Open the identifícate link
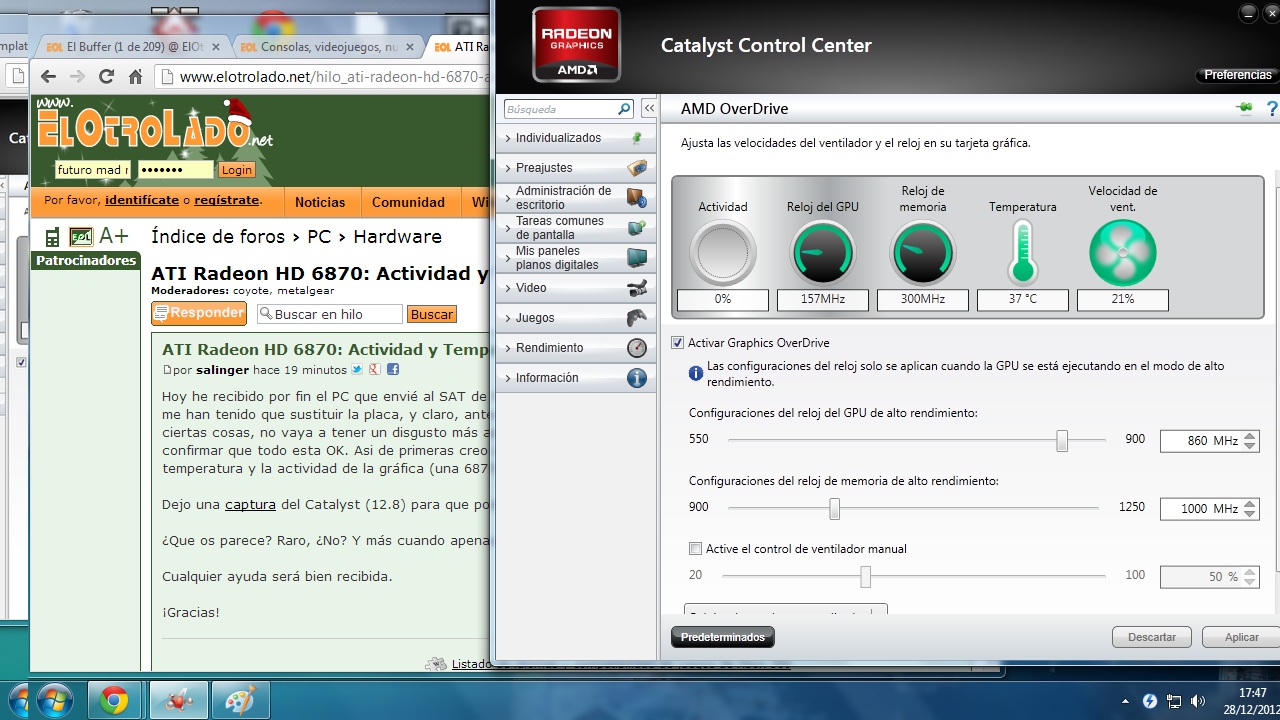Screen dimensions: 1280x720 [142, 200]
